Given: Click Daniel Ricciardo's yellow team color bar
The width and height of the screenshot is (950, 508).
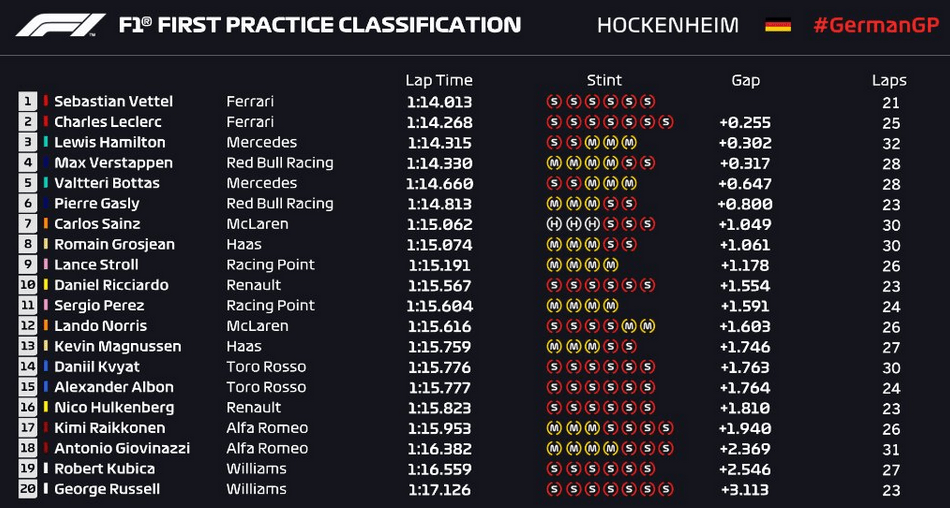Looking at the screenshot, I should click(x=45, y=284).
